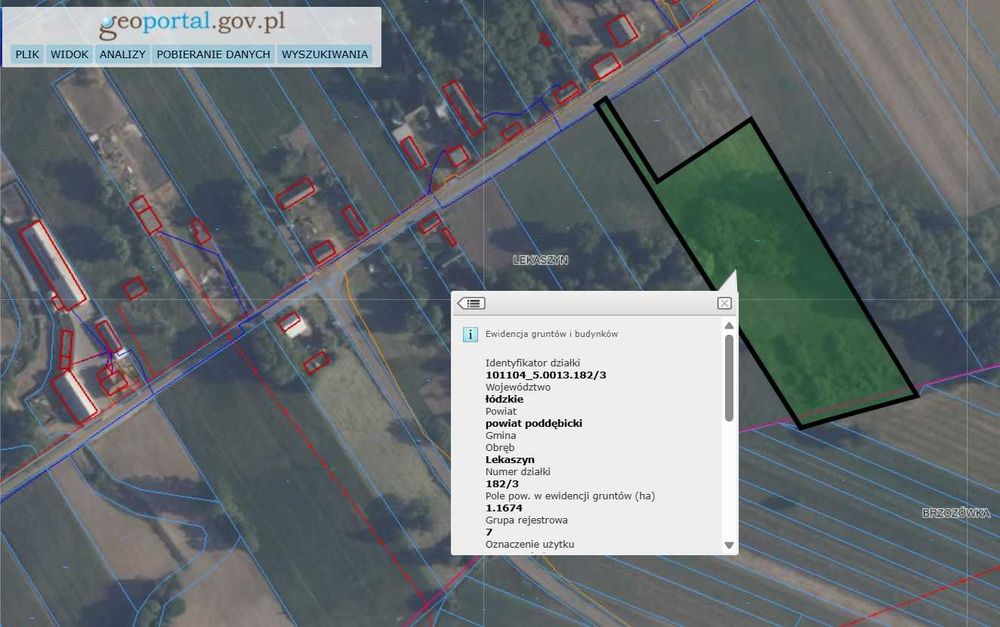Click the back-to-list icon in popup
The height and width of the screenshot is (627, 1000).
(471, 303)
